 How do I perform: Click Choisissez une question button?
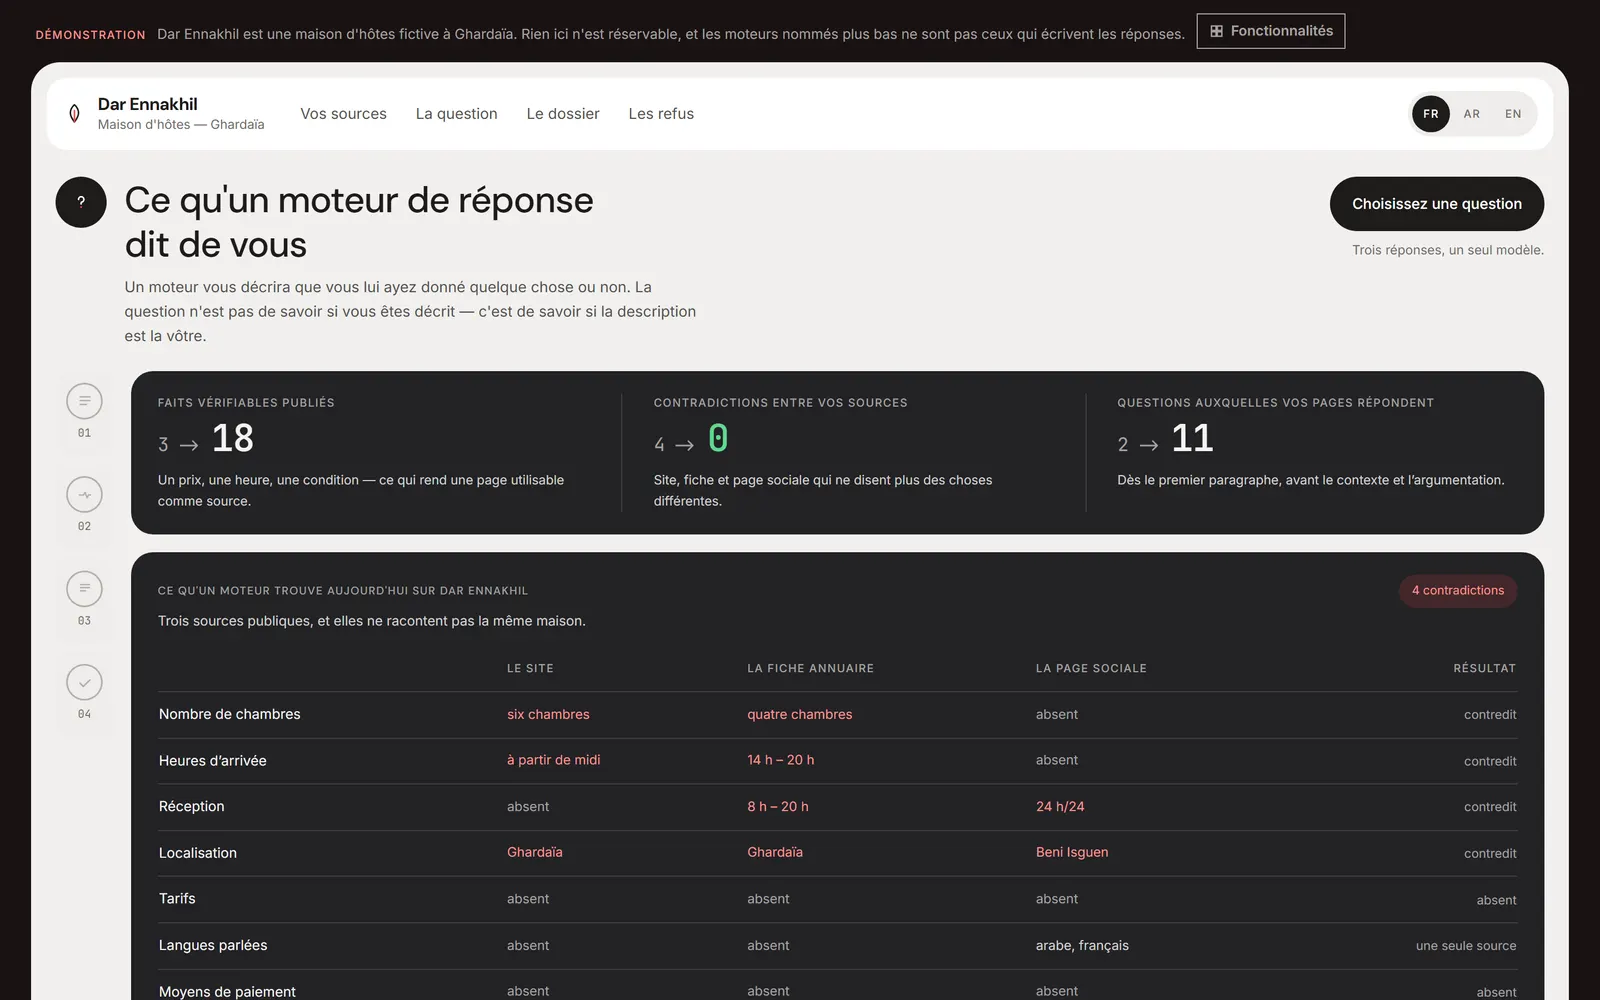tap(1437, 204)
